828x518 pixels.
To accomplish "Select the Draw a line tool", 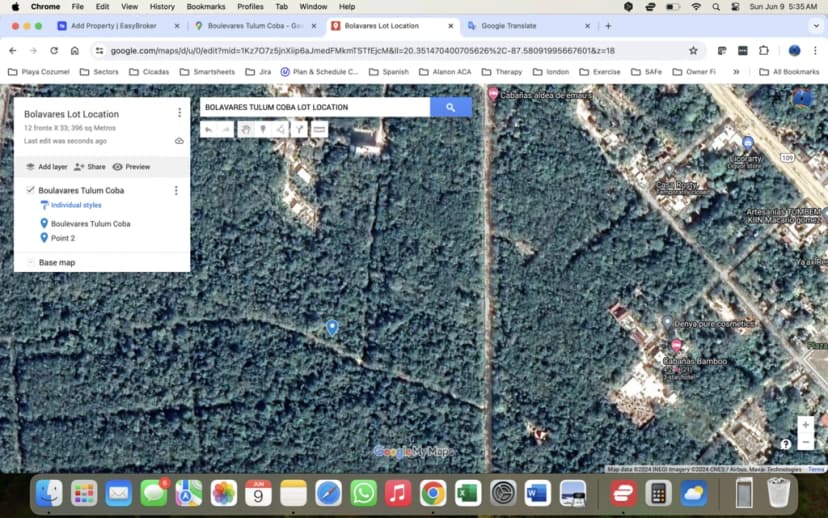I will pyautogui.click(x=281, y=129).
